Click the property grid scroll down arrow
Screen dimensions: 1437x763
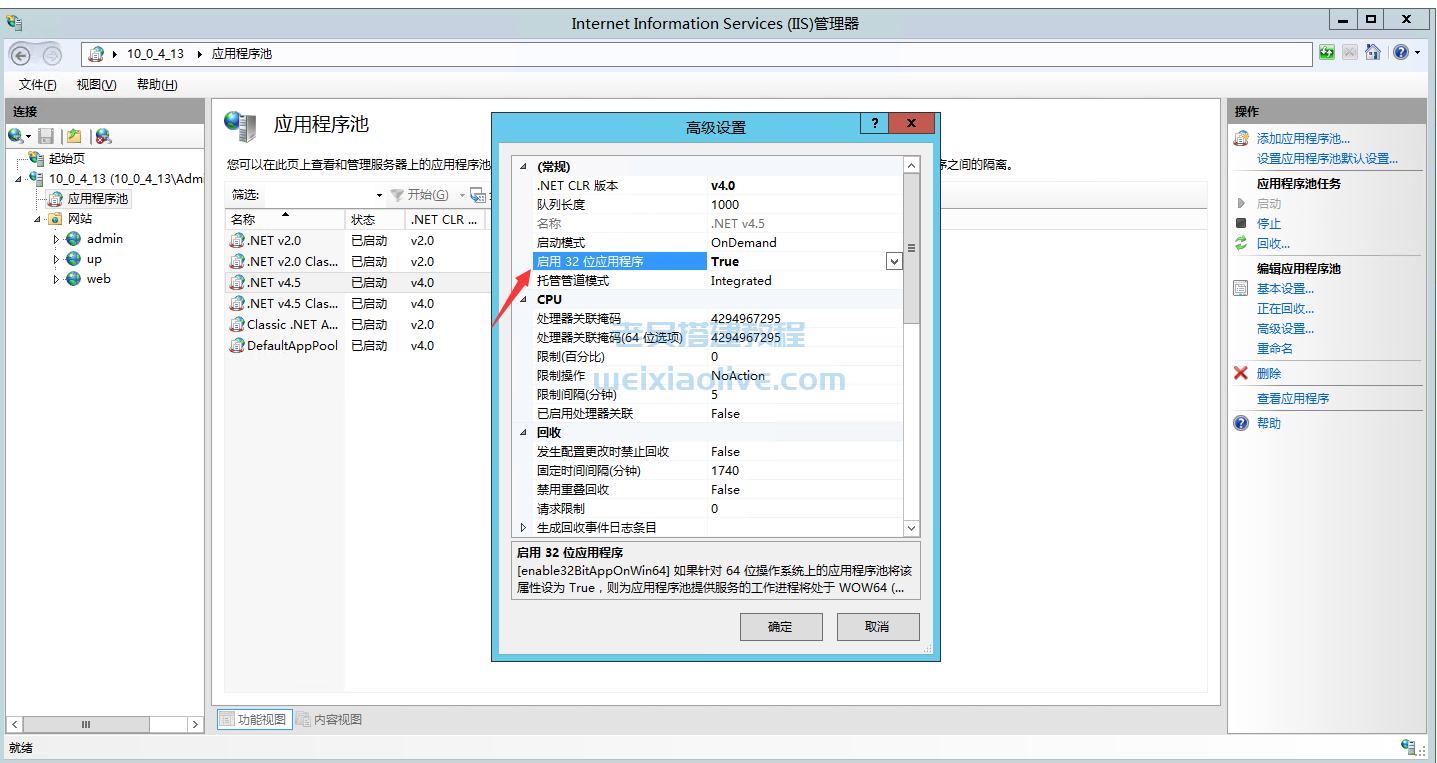tap(911, 527)
